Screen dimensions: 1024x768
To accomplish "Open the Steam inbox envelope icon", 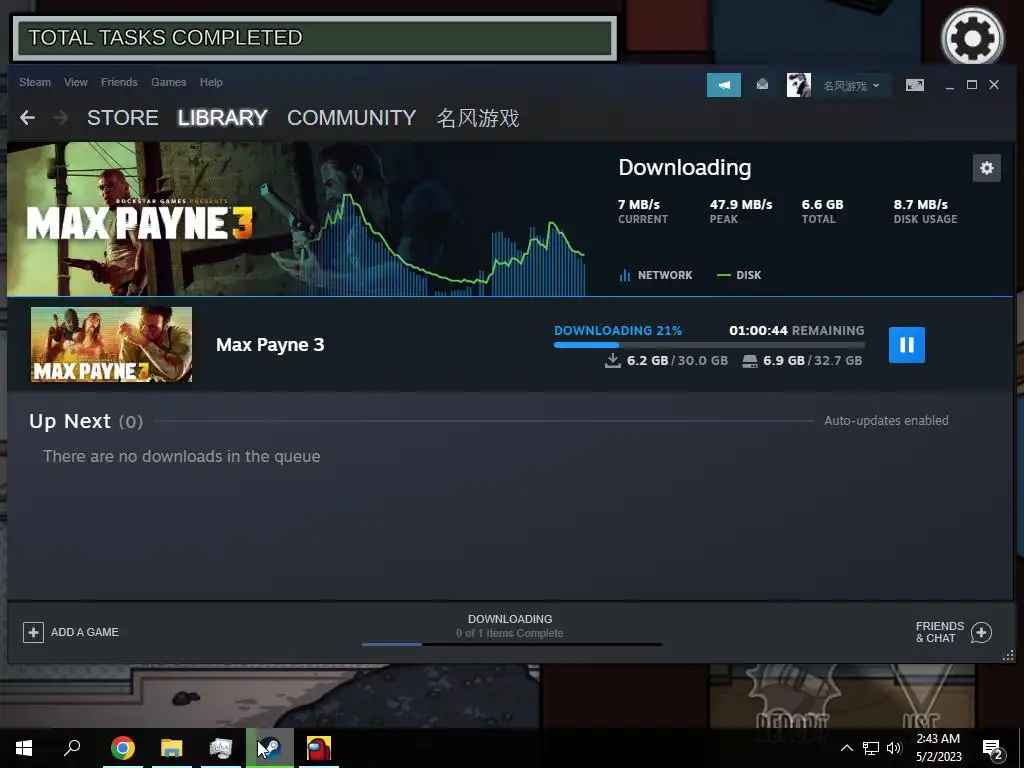I will [x=762, y=84].
